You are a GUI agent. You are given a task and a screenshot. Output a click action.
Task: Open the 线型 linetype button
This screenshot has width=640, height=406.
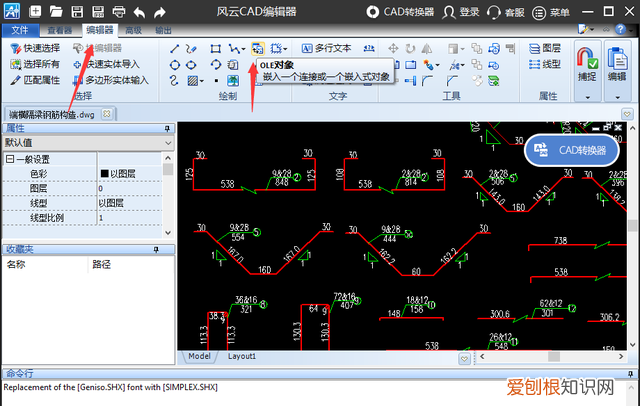tap(545, 64)
